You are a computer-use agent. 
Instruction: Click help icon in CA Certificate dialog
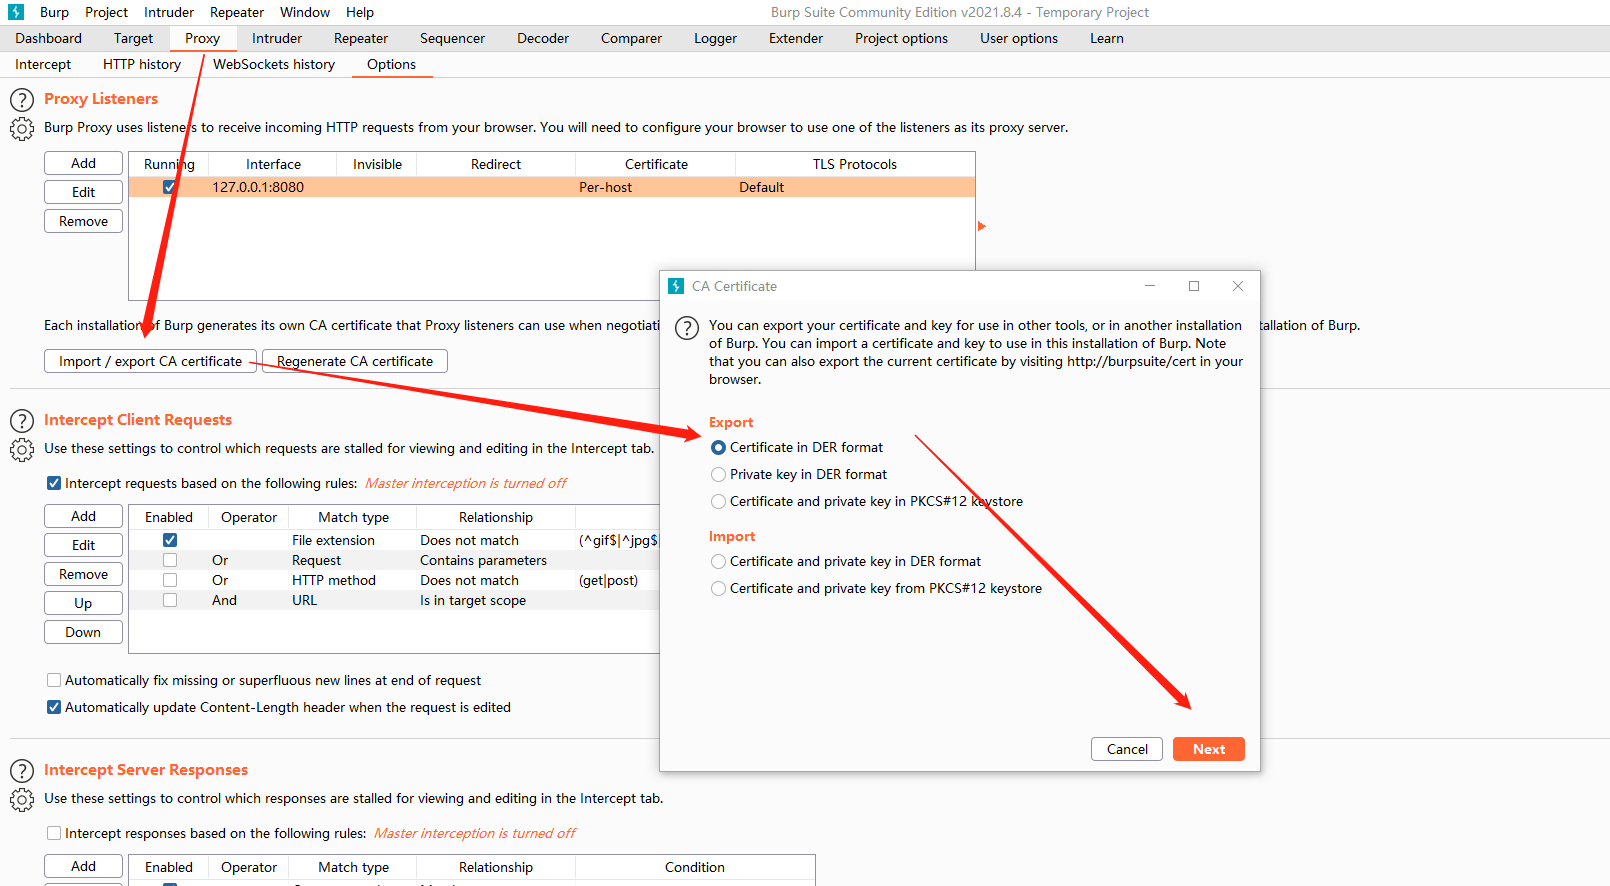[x=687, y=328]
